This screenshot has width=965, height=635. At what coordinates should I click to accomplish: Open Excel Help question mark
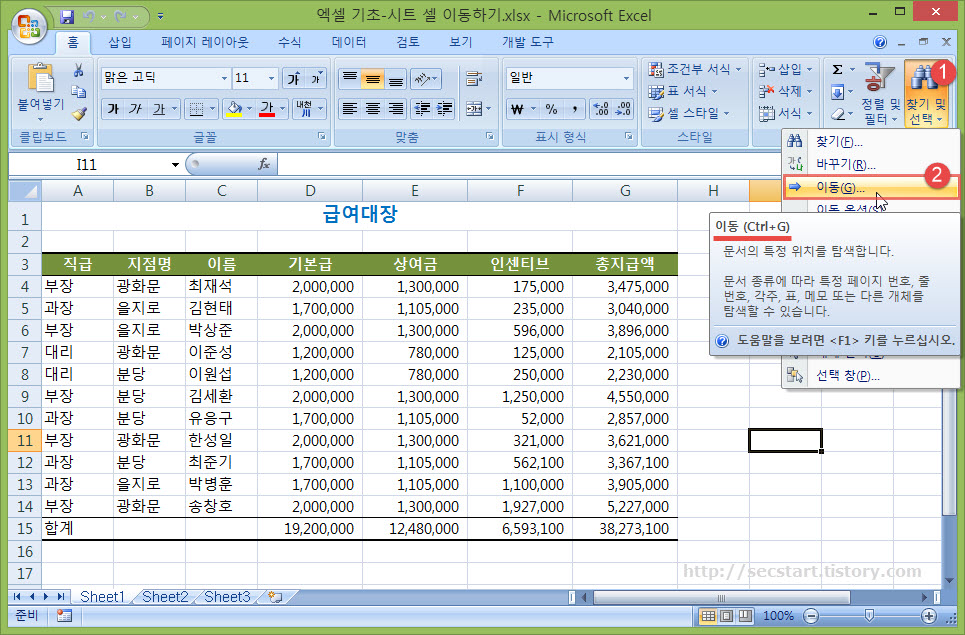pyautogui.click(x=880, y=42)
